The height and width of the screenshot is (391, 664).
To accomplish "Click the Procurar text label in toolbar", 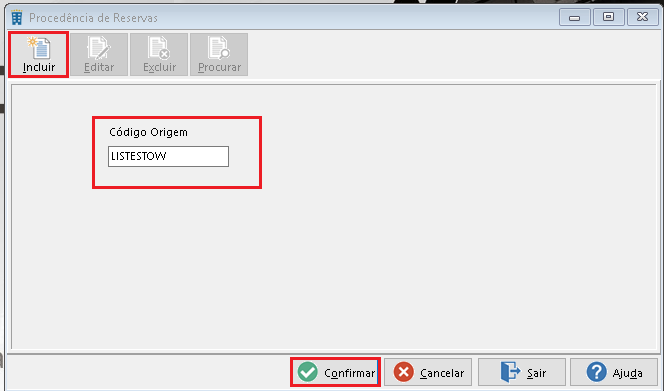I will tap(219, 67).
